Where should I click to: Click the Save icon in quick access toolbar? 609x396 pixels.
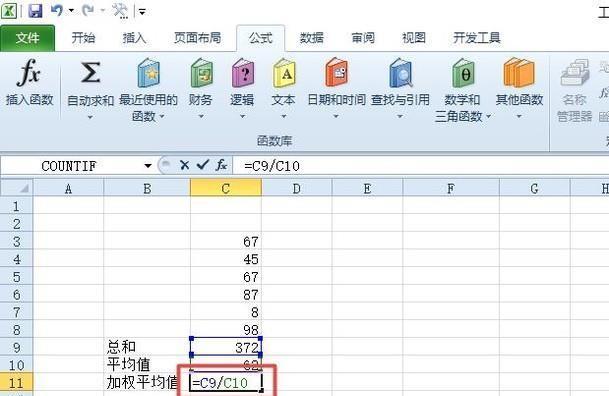[35, 10]
